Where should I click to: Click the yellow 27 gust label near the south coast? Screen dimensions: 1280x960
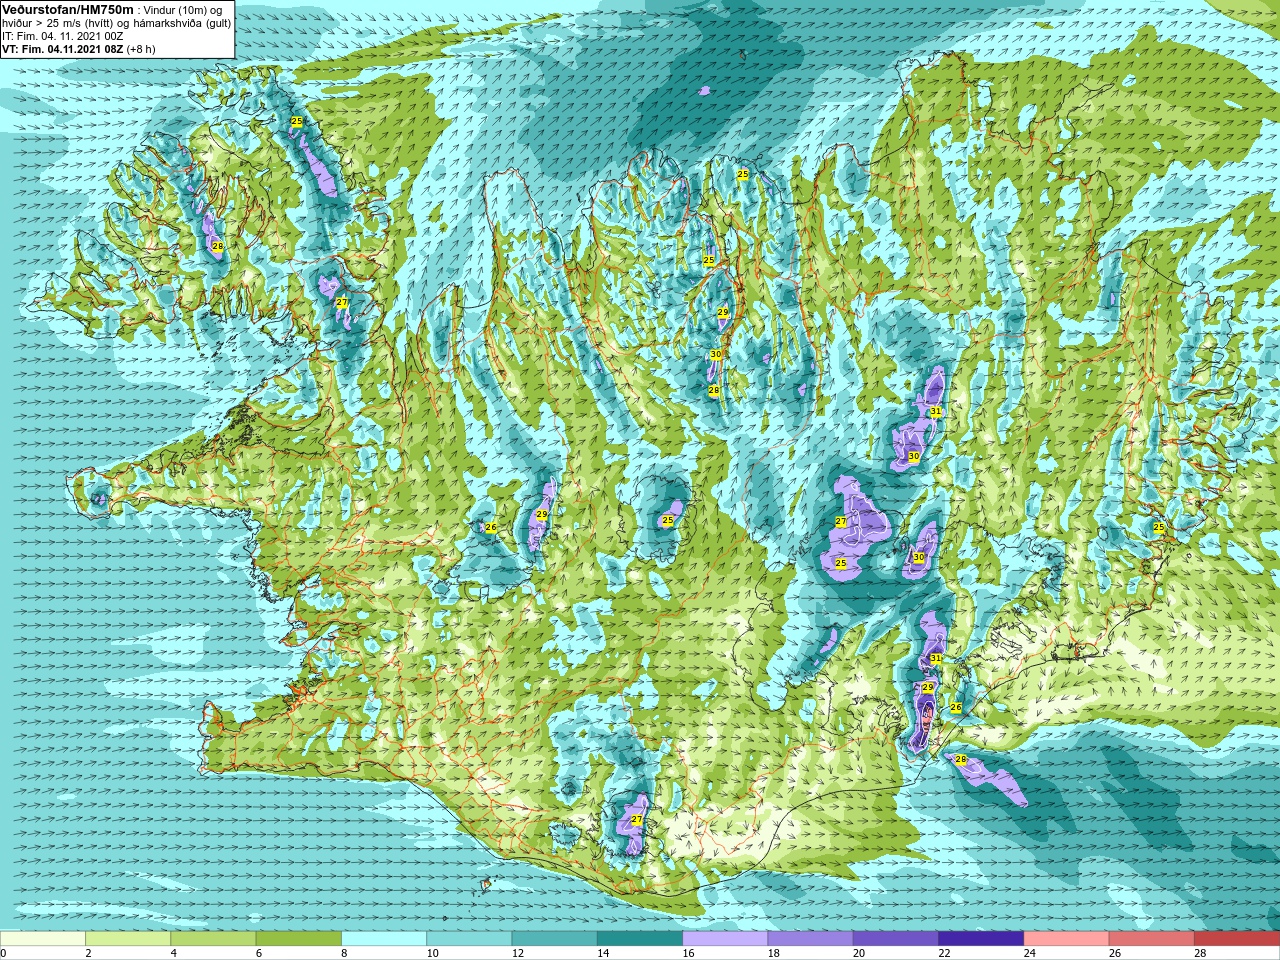click(636, 819)
